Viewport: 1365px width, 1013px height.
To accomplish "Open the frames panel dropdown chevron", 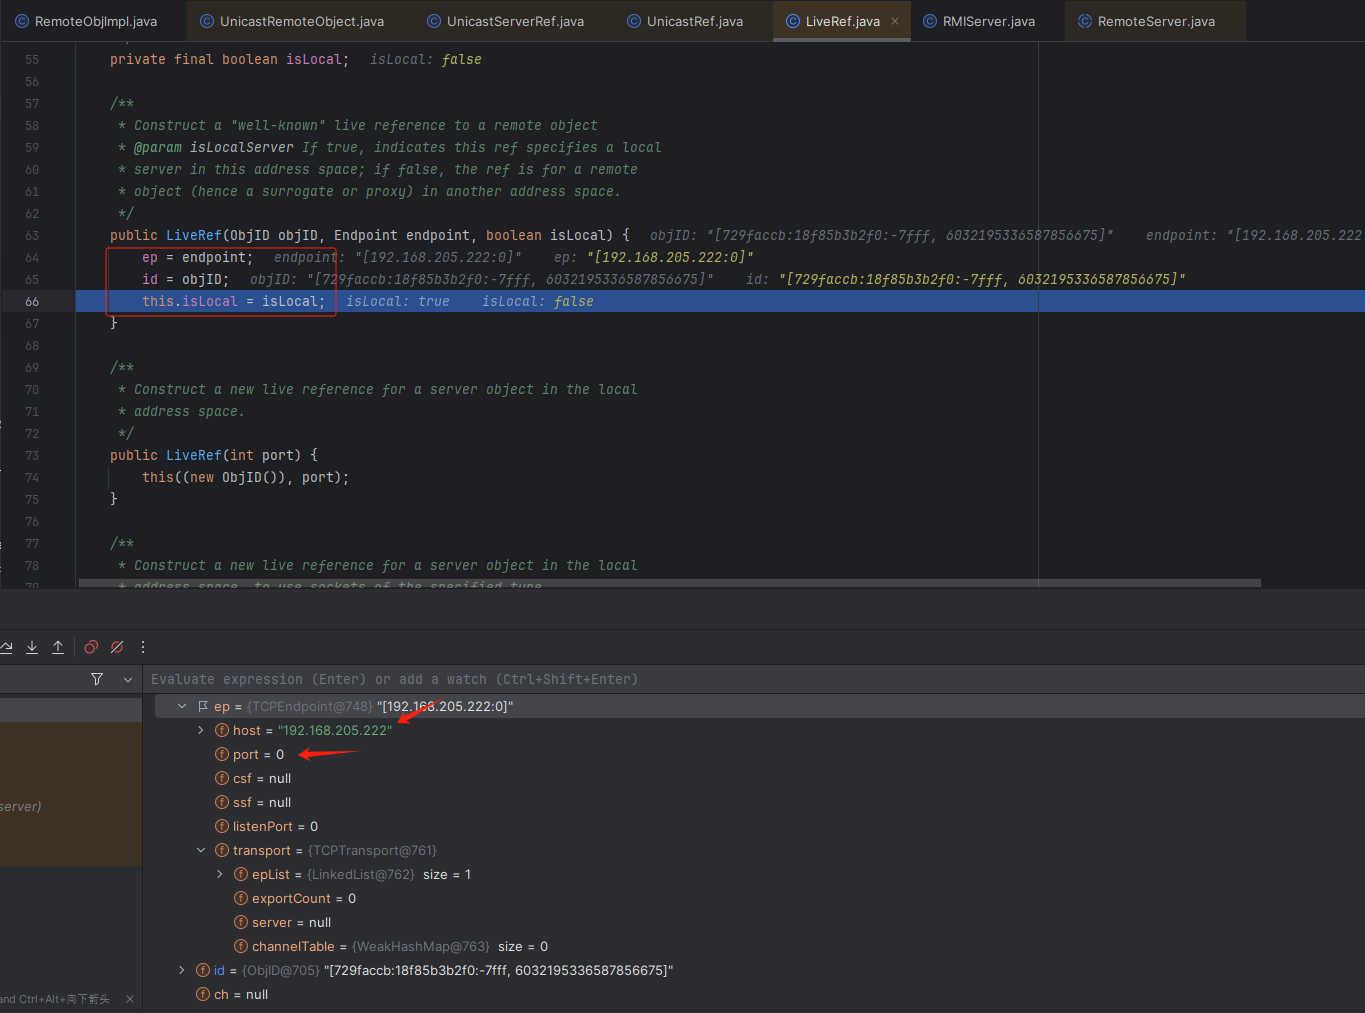I will pos(128,679).
